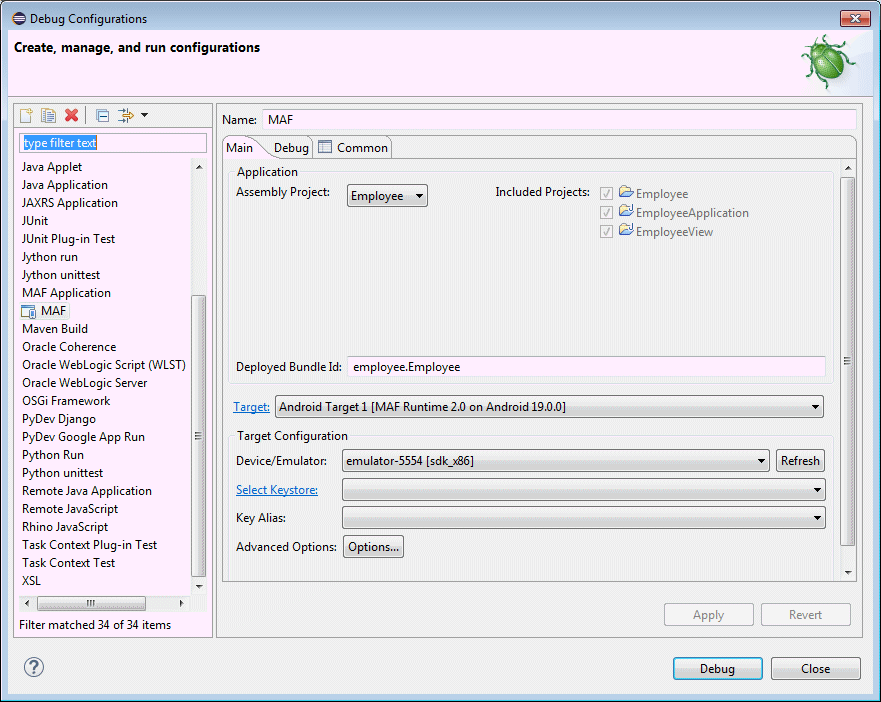
Task: Select Oracle Coherence item
Action: click(69, 347)
